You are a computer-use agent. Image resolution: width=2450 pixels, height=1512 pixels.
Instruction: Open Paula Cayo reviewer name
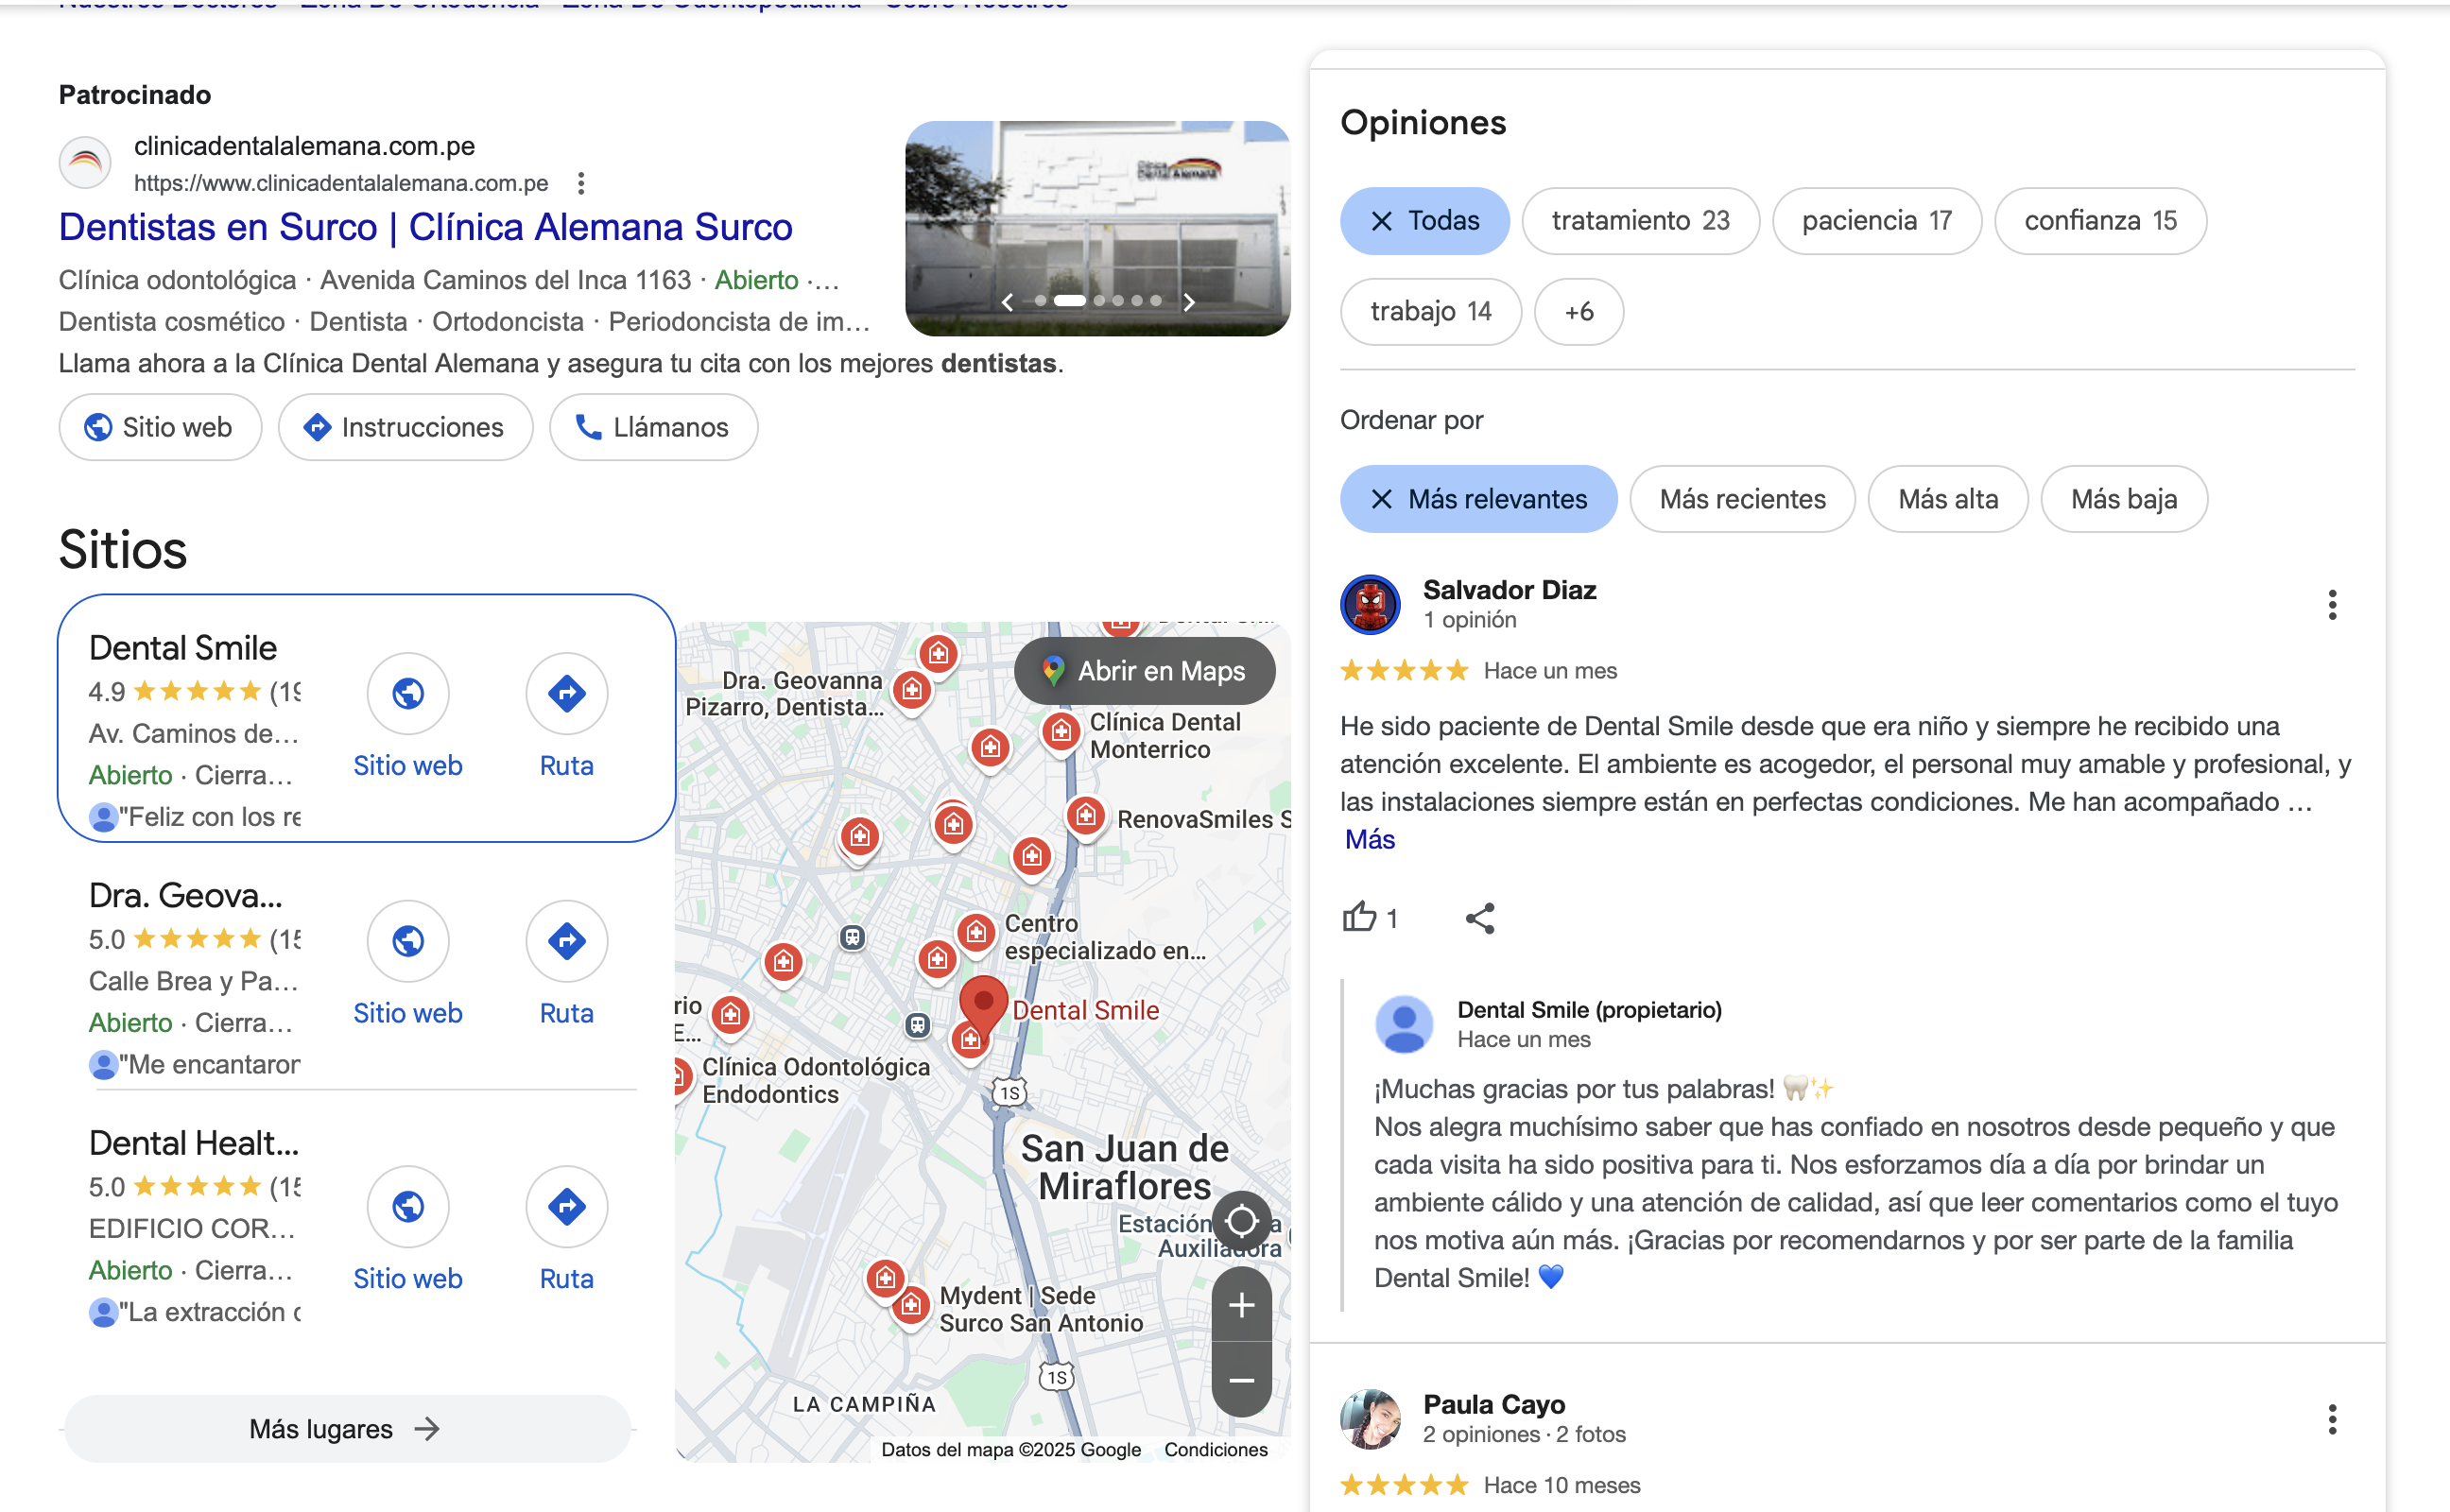1494,1405
